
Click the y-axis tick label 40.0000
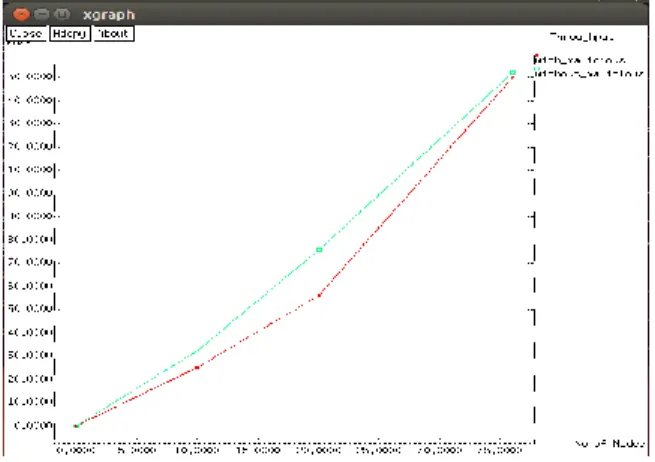(31, 333)
